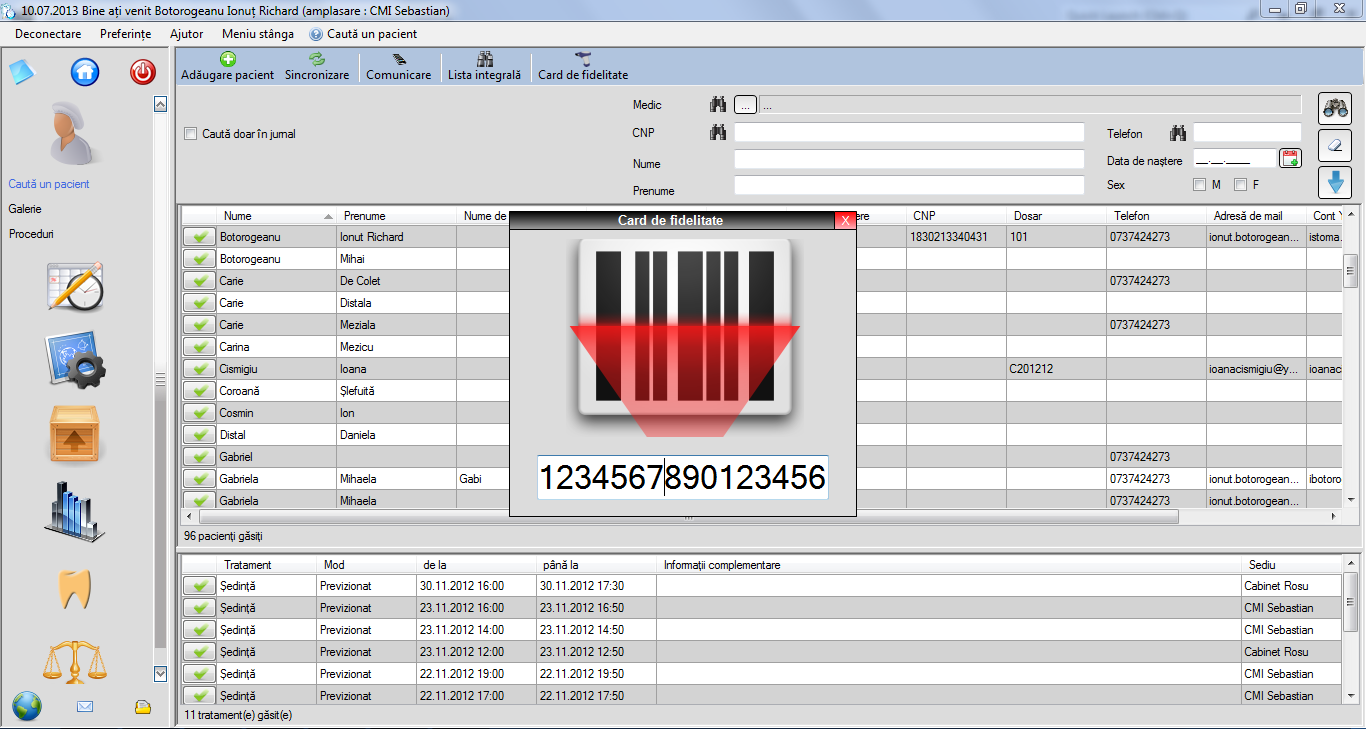
Task: Click the Telefon search input field
Action: click(x=1247, y=132)
